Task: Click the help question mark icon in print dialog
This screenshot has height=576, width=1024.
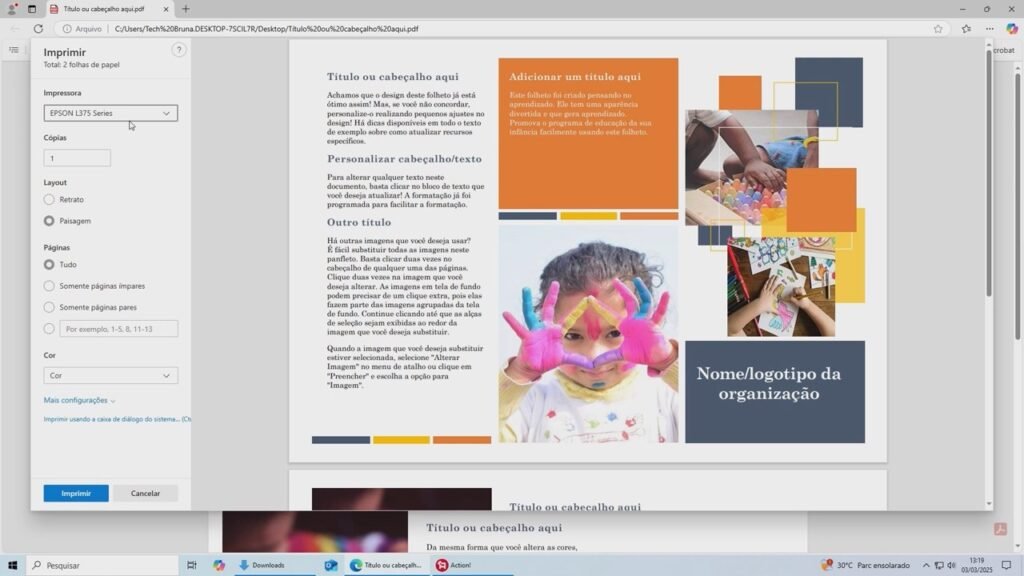Action: 179,50
